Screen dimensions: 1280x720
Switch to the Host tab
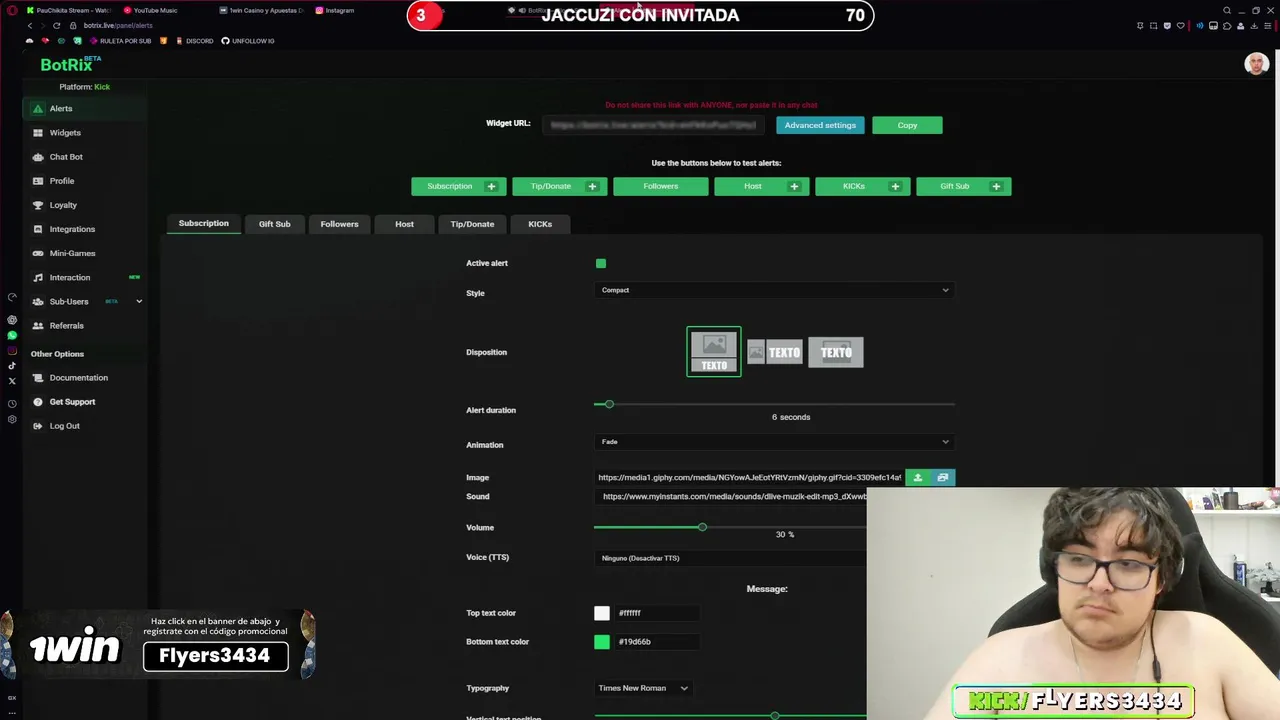point(404,224)
